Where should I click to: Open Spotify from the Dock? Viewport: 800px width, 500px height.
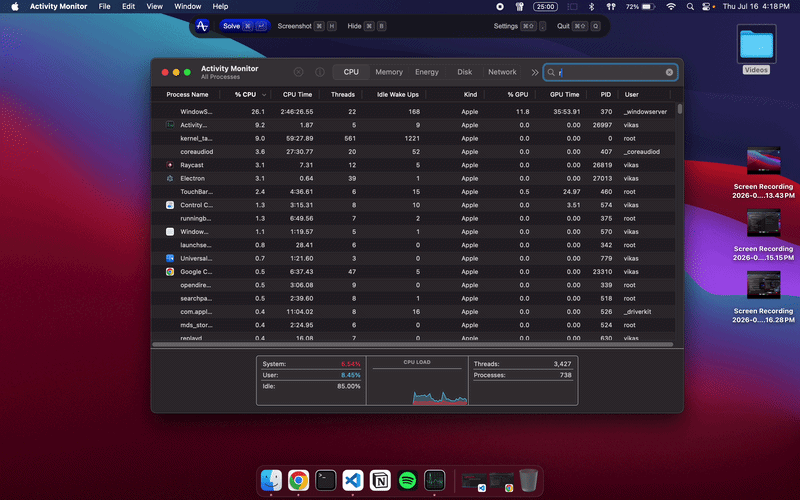(407, 480)
